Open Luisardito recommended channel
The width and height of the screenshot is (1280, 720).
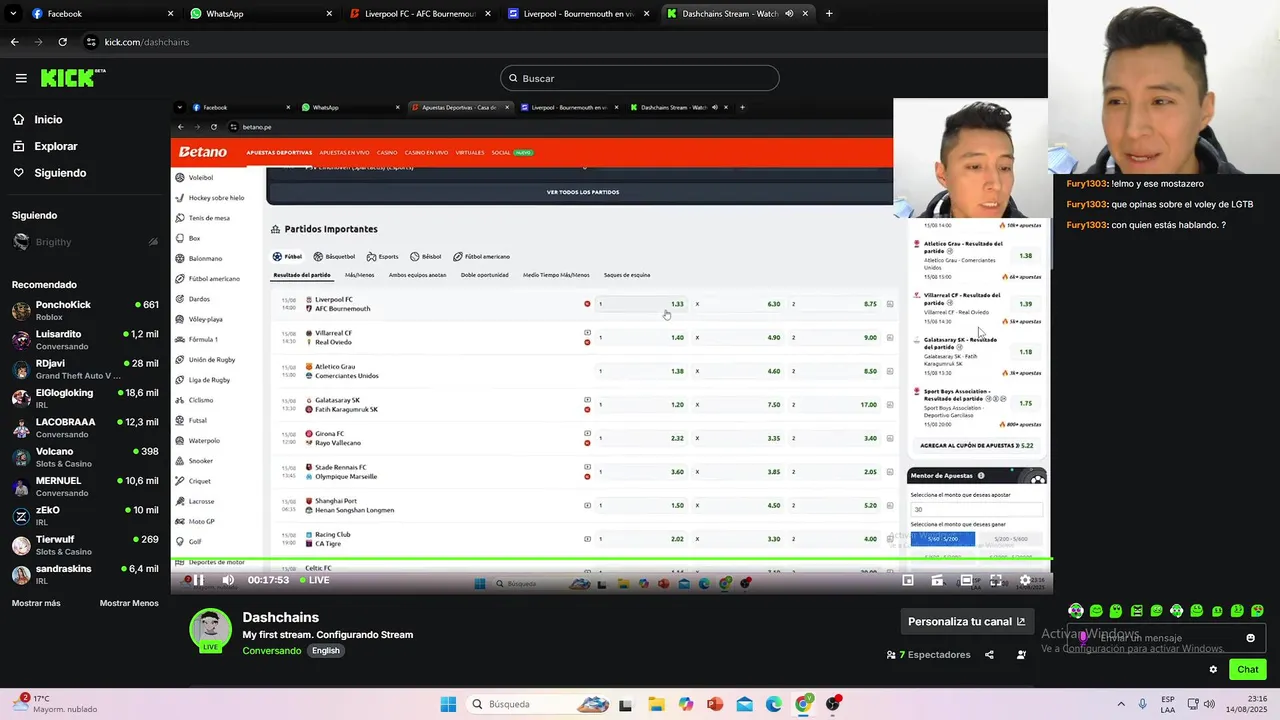pos(85,340)
